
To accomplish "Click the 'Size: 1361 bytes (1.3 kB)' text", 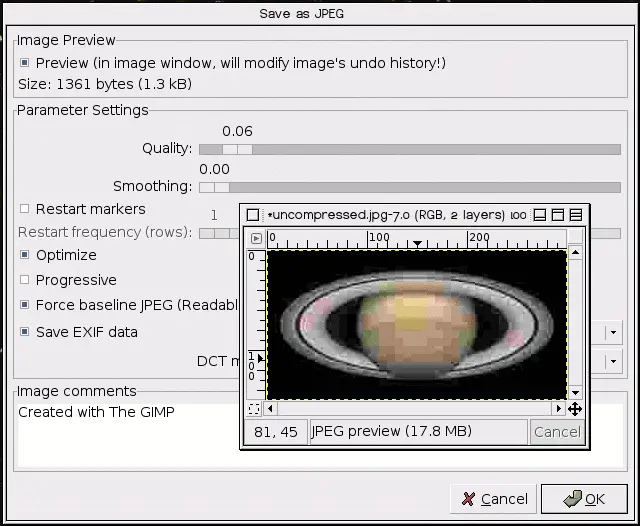I will 105,84.
